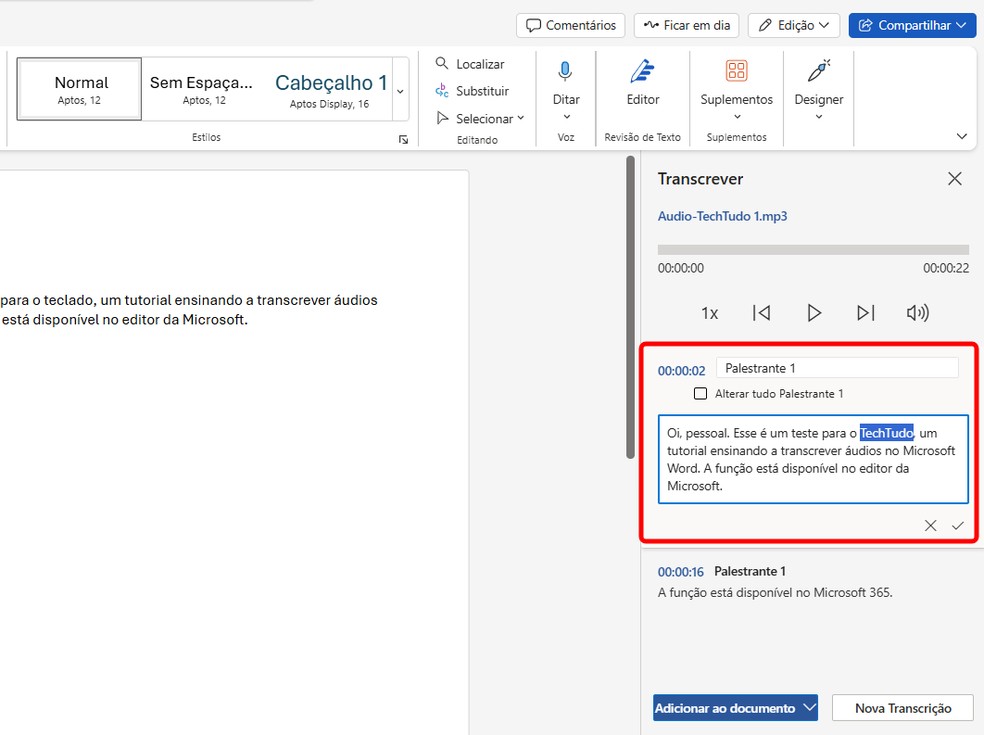Skip backward in the audio
Image resolution: width=984 pixels, height=735 pixels.
(761, 313)
